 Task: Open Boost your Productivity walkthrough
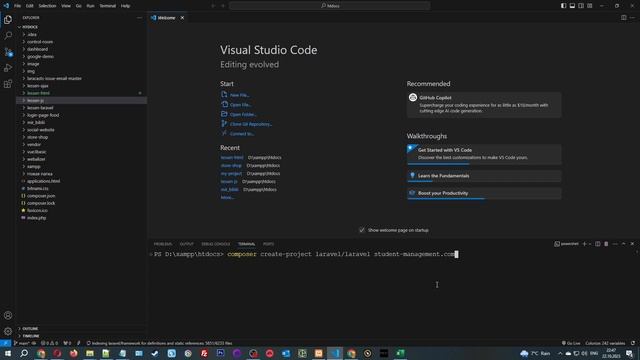click(x=484, y=193)
